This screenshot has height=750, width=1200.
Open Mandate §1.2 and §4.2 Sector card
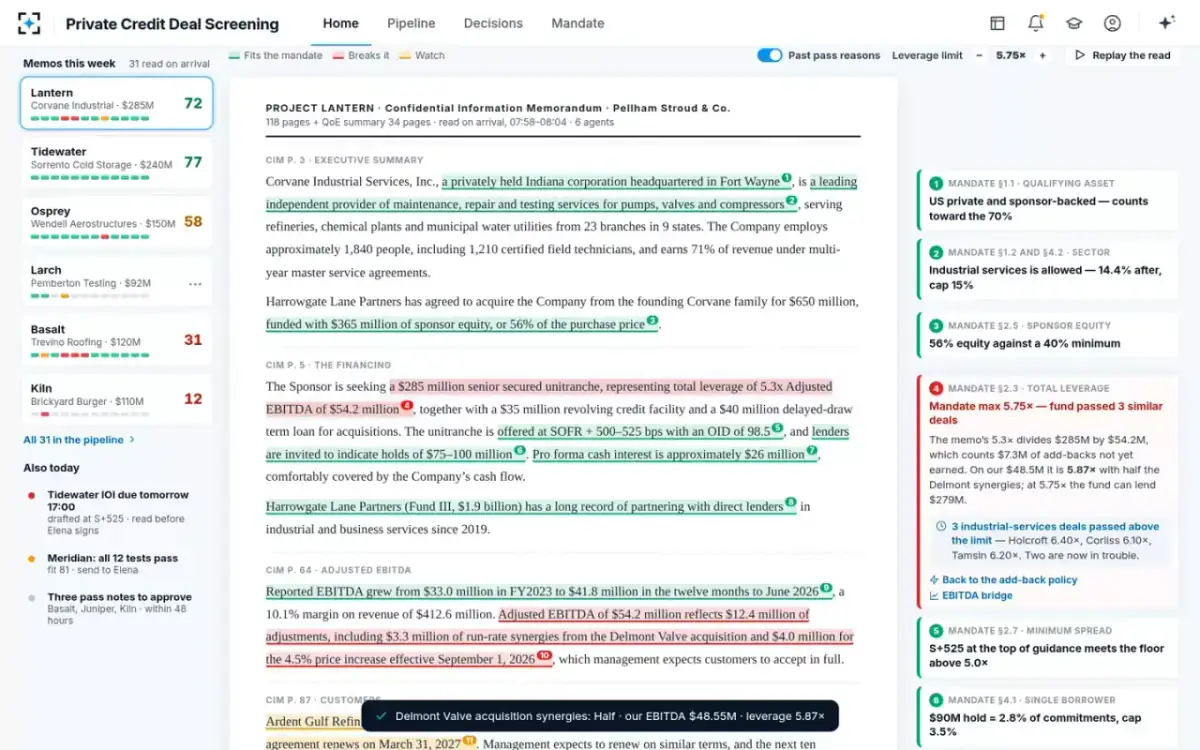pyautogui.click(x=1047, y=269)
